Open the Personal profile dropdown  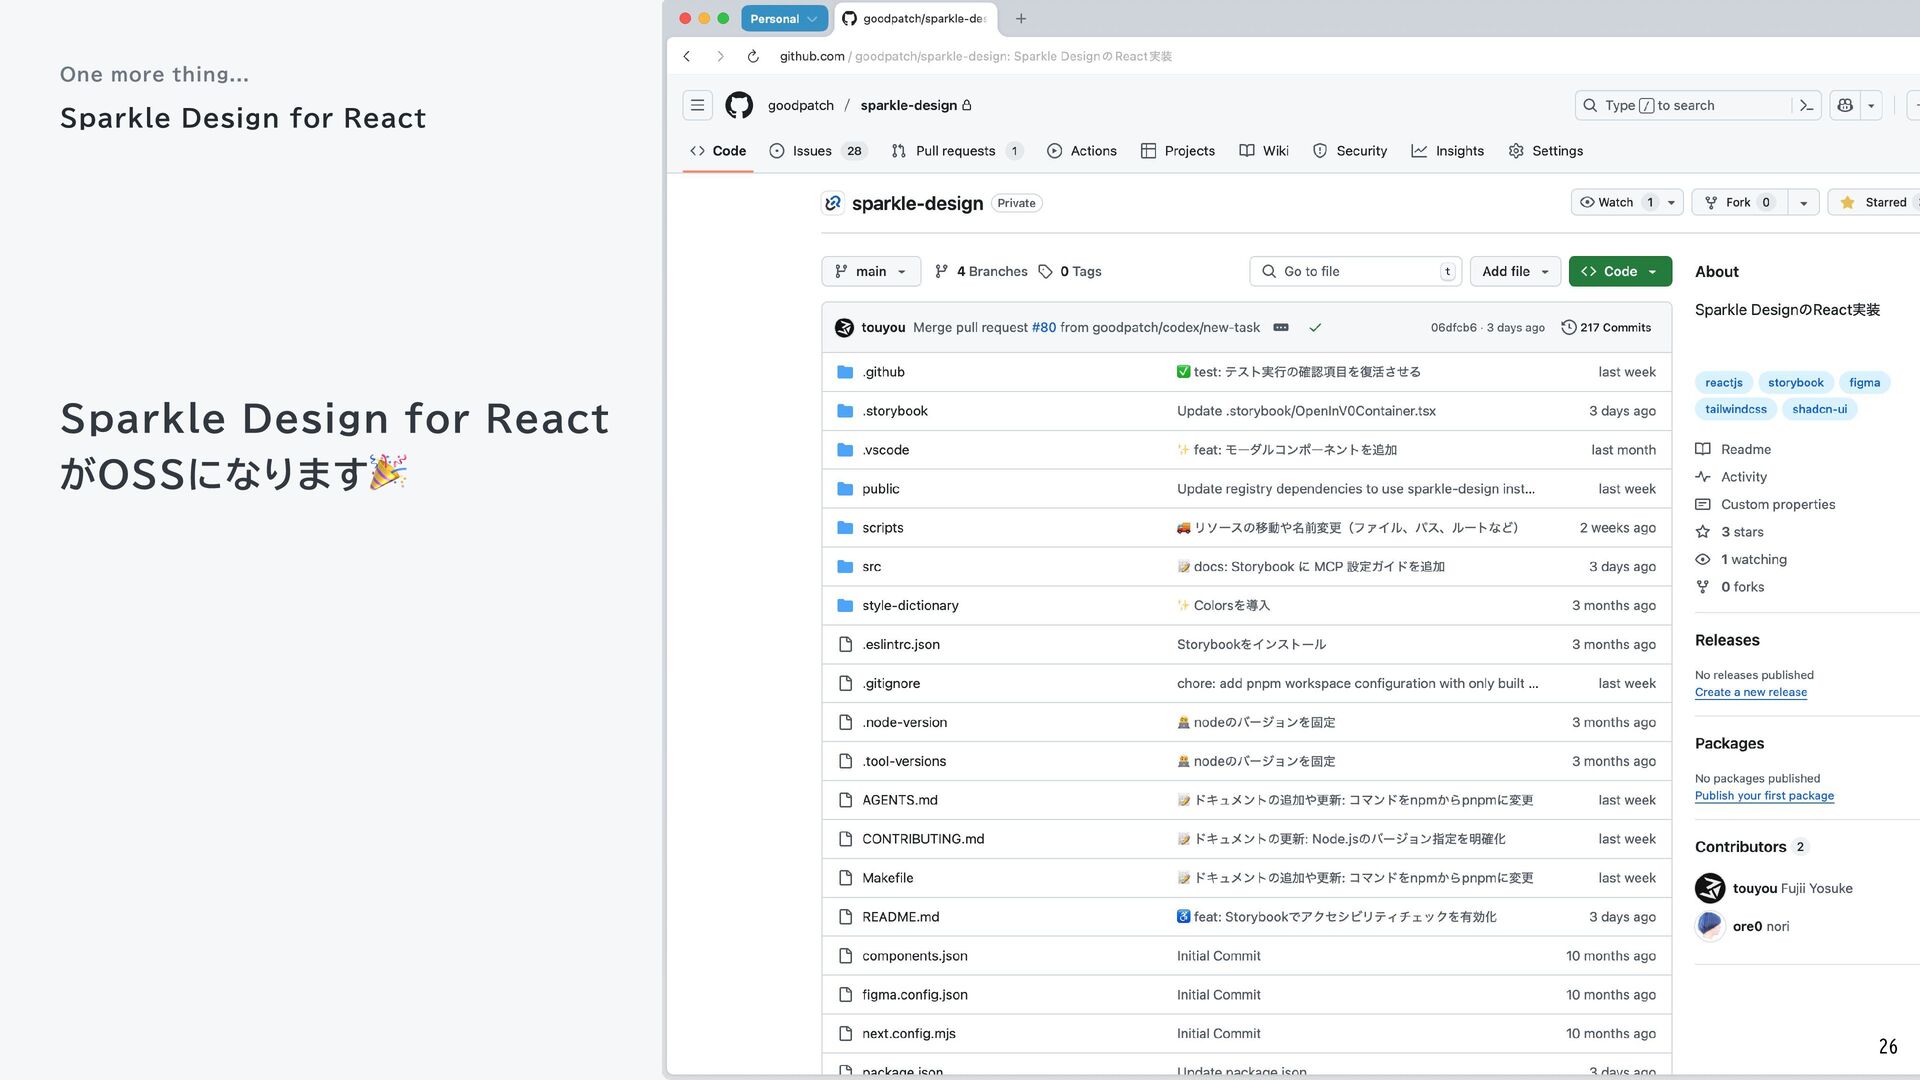(784, 18)
